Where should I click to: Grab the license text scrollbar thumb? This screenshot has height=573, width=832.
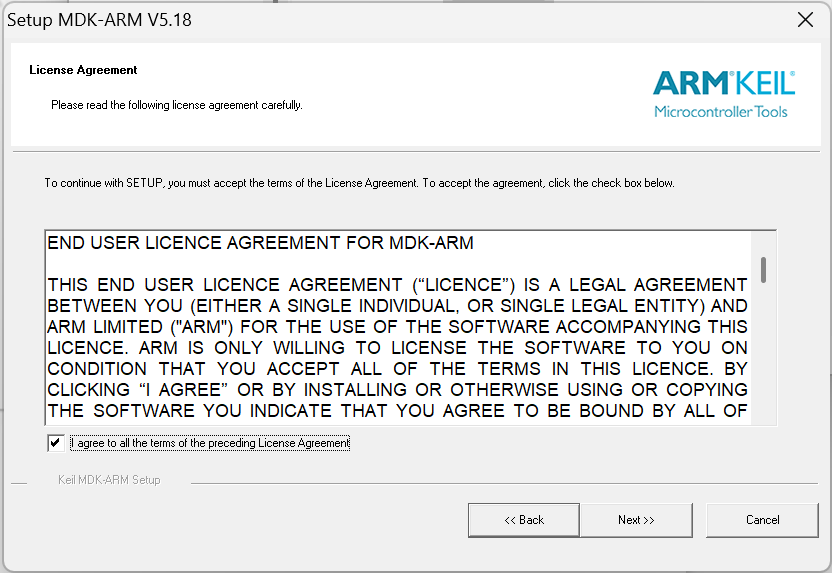pos(763,269)
